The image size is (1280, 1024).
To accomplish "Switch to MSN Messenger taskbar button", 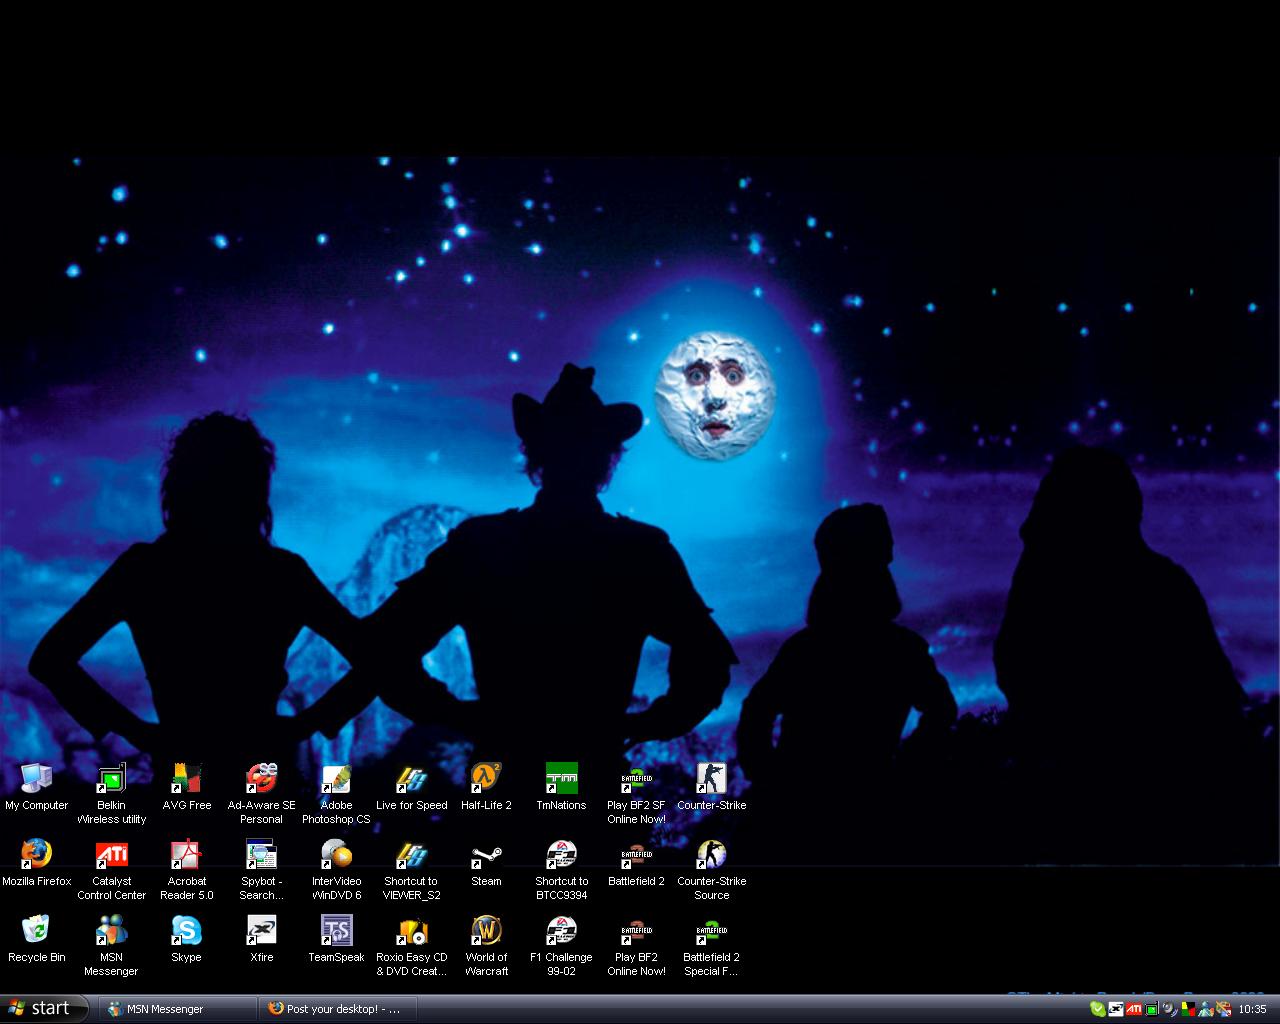I will [177, 1009].
